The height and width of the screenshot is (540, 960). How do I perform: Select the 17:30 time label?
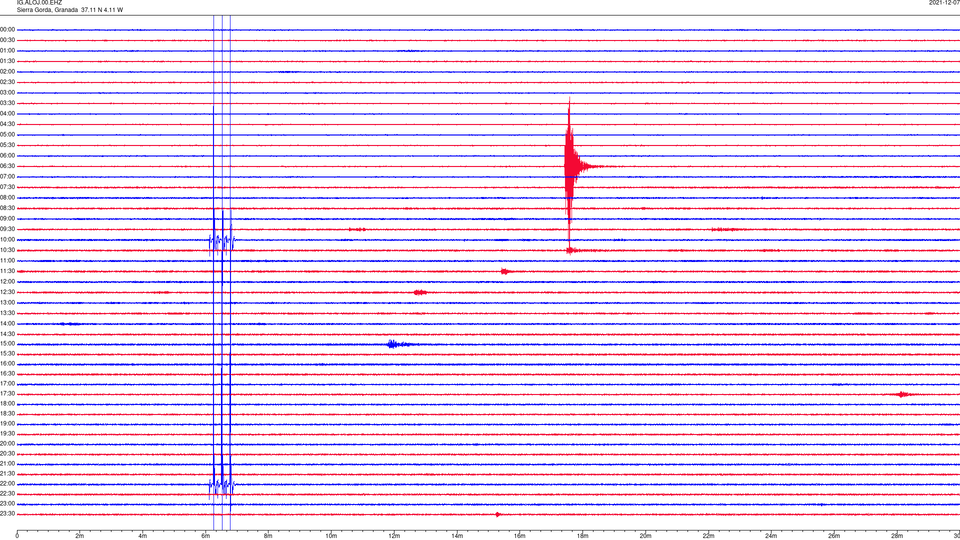coord(8,394)
